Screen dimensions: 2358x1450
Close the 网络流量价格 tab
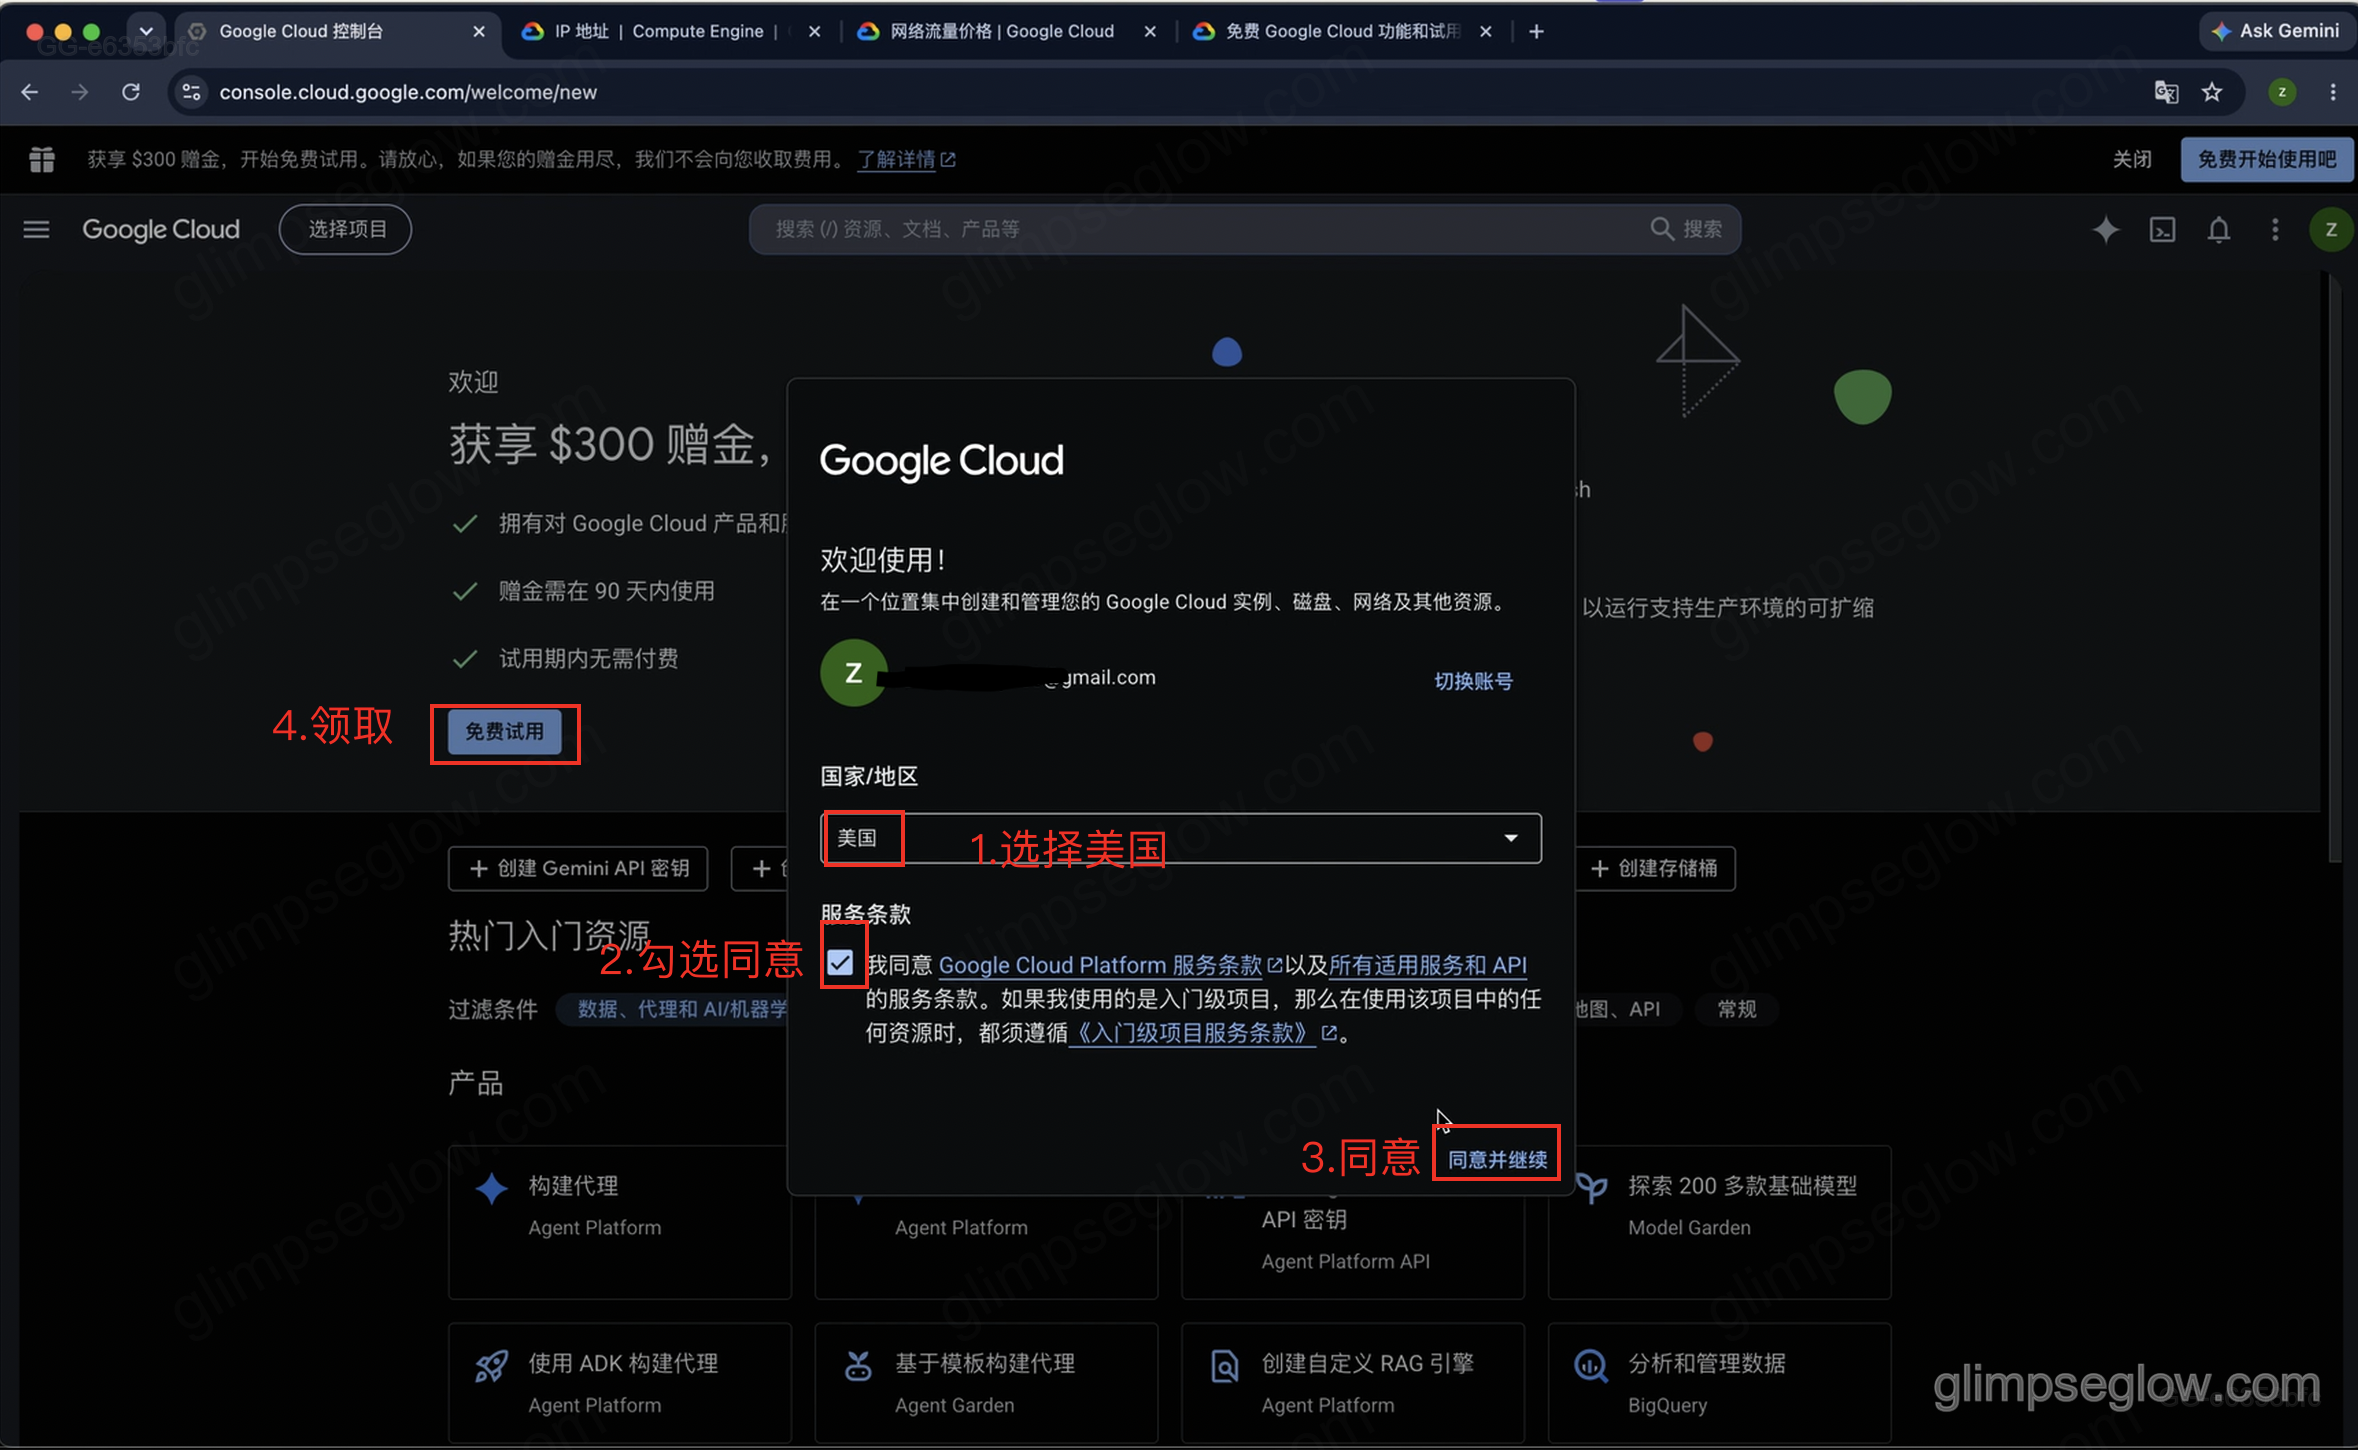(1150, 32)
